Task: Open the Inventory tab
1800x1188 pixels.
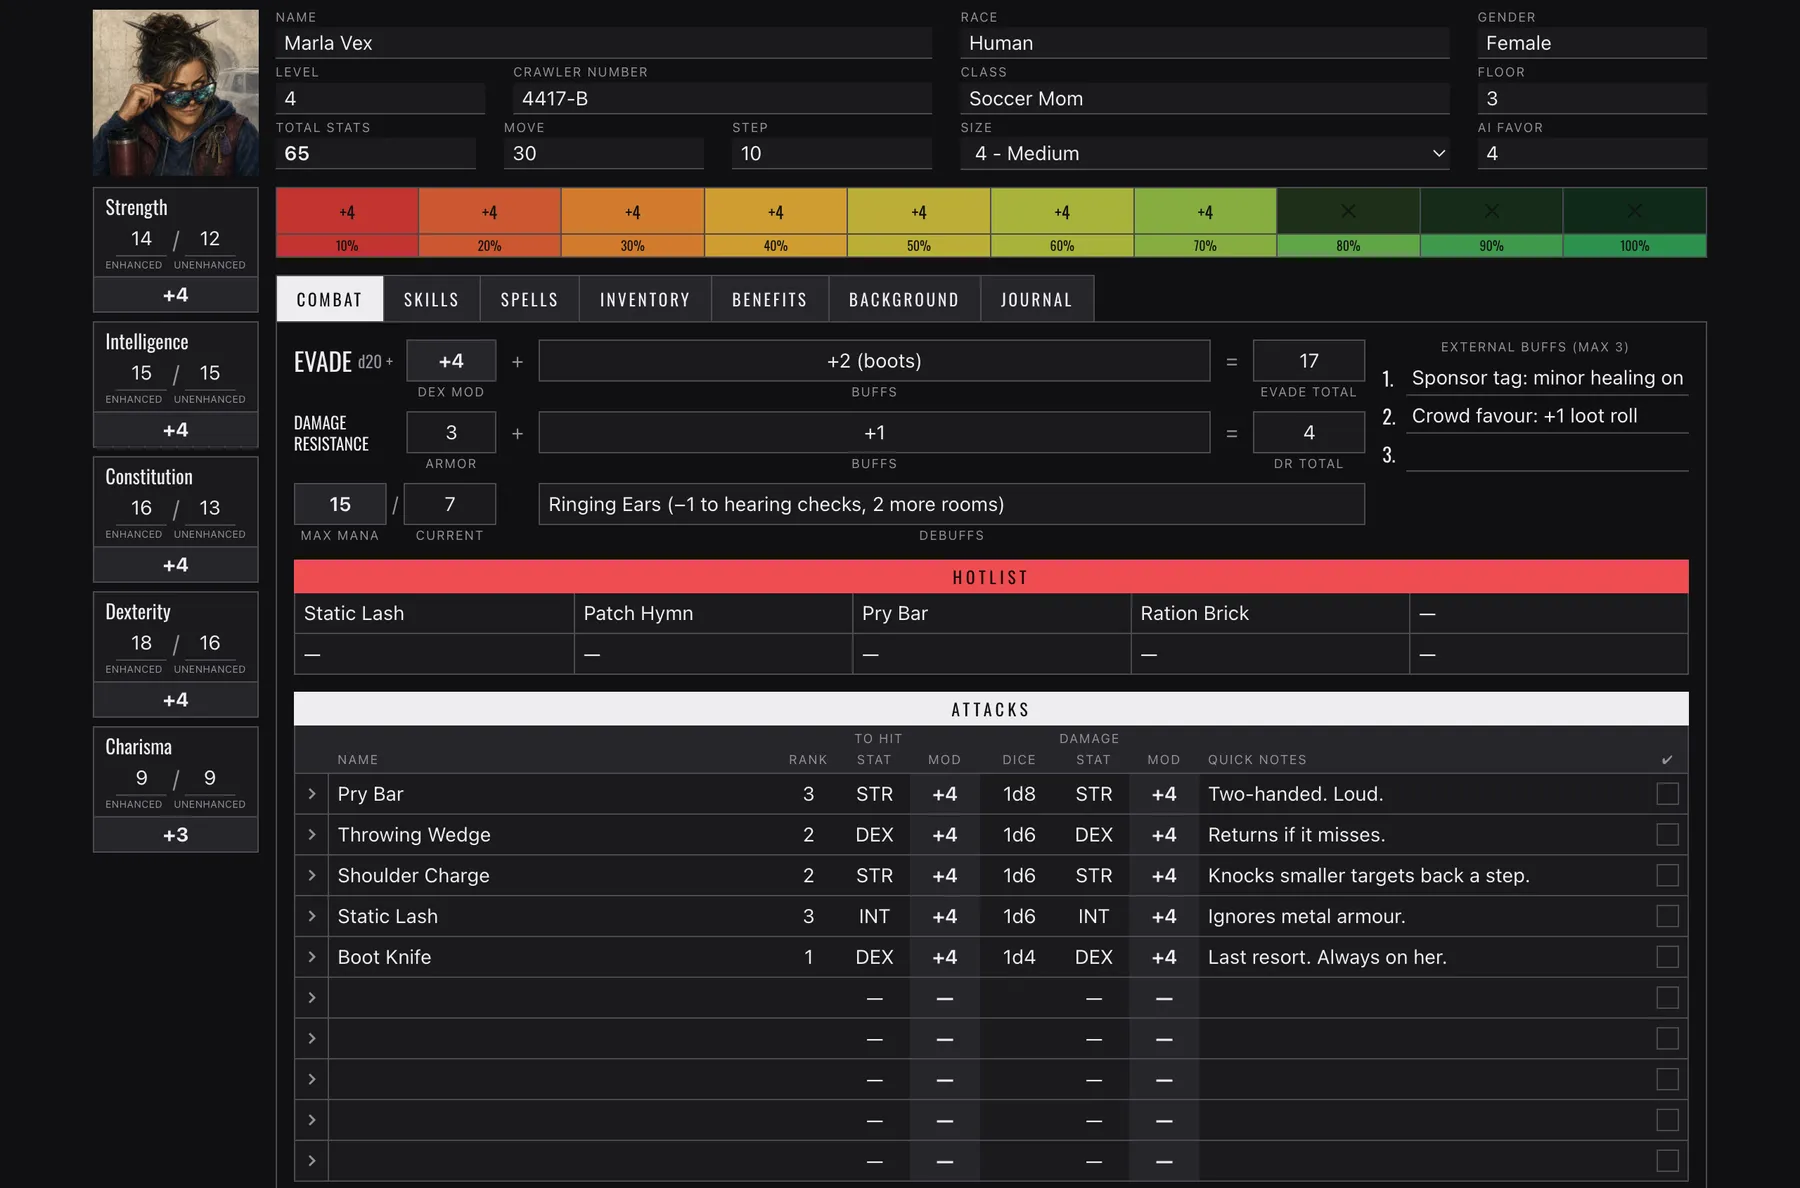Action: (x=645, y=299)
